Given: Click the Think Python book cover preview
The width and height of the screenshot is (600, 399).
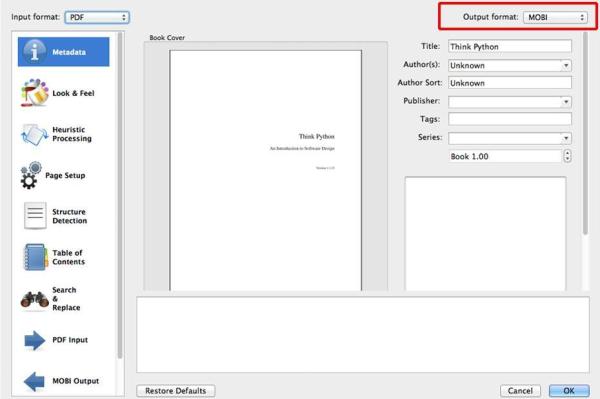Looking at the screenshot, I should (266, 170).
